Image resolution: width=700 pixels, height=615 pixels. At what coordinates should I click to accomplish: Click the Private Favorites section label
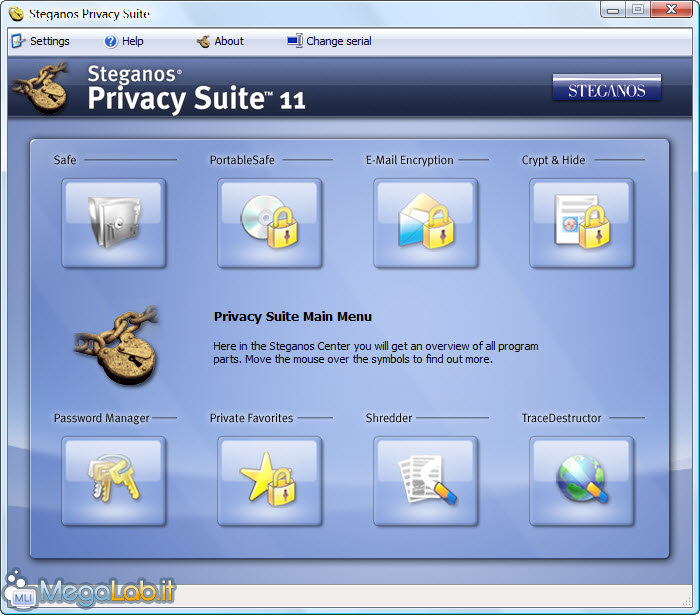point(251,418)
